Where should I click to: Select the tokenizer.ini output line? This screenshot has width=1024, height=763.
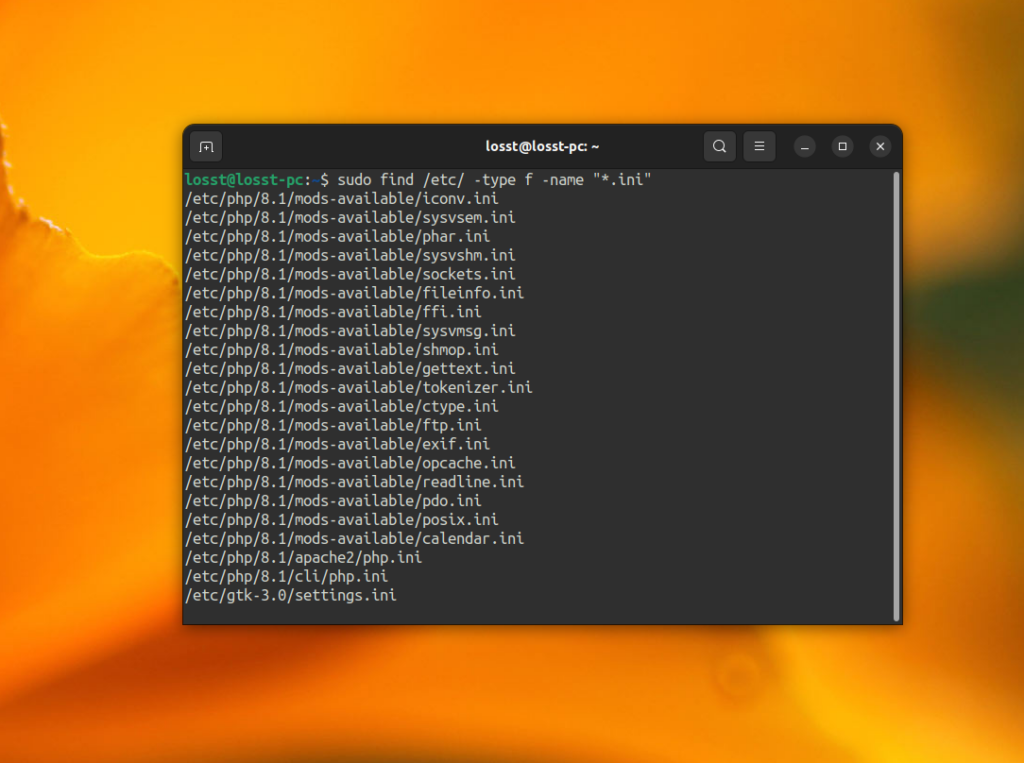click(357, 387)
